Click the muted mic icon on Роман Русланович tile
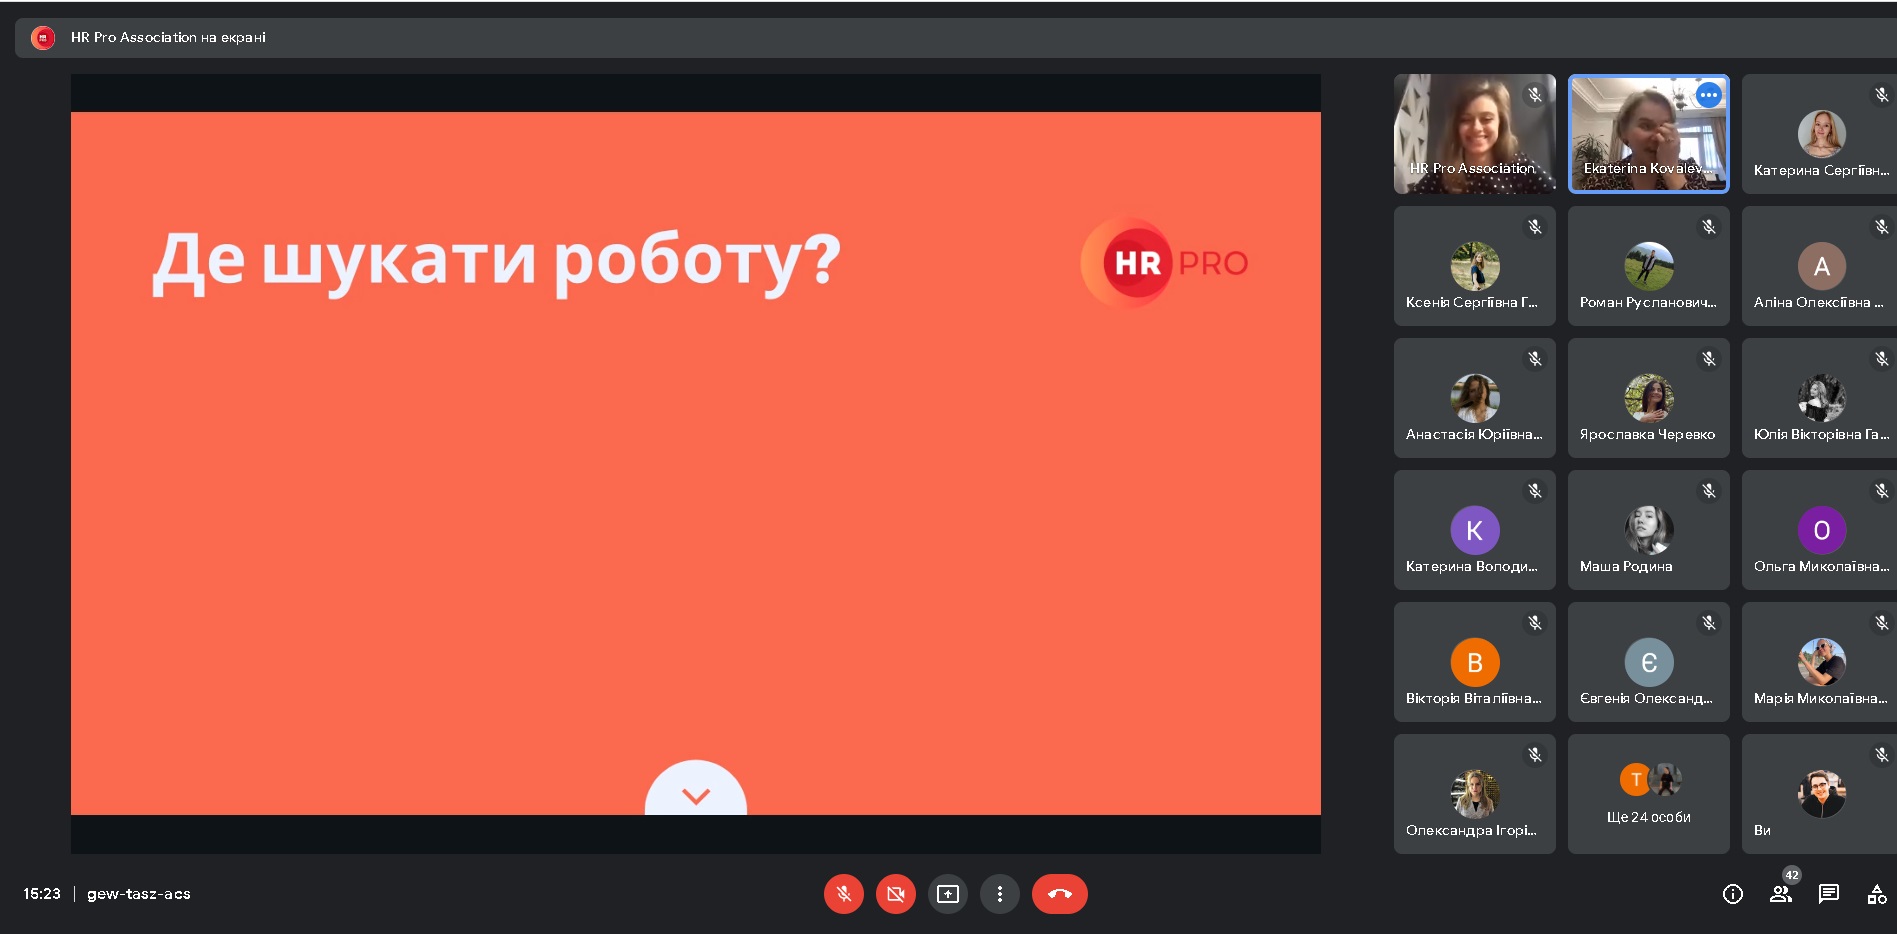Image resolution: width=1897 pixels, height=934 pixels. 1708,227
